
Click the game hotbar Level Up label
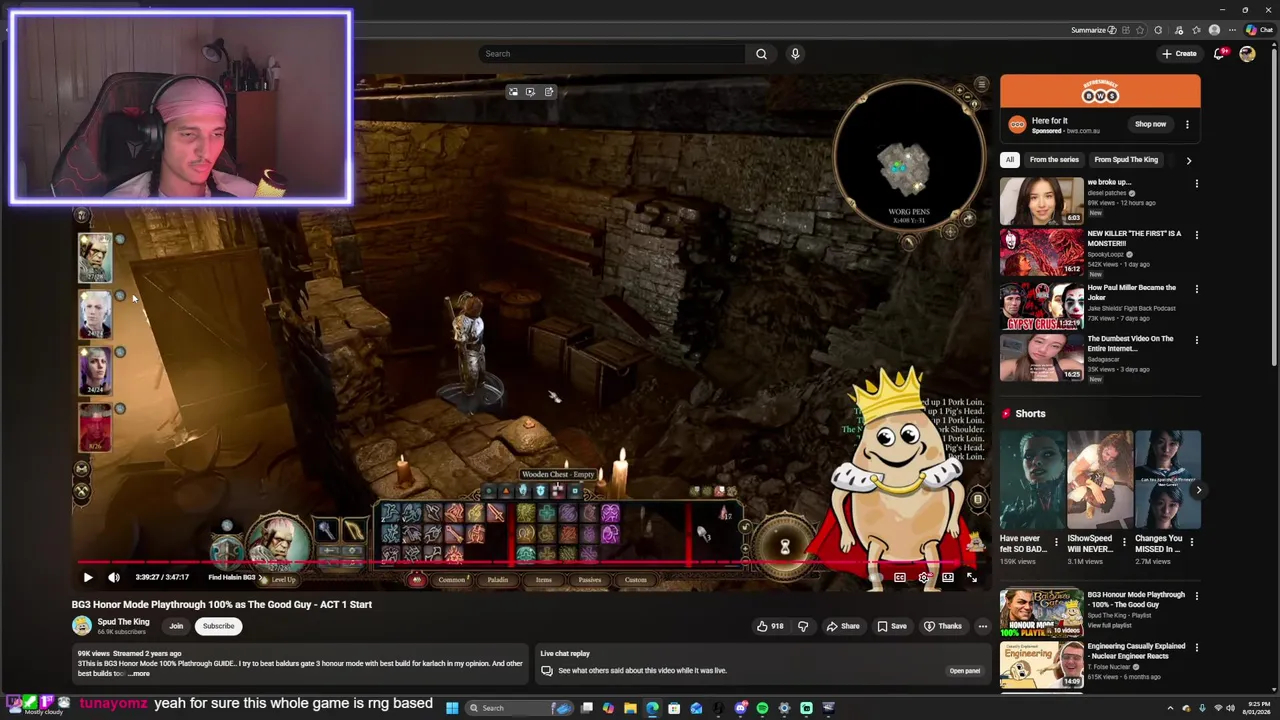[x=283, y=580]
